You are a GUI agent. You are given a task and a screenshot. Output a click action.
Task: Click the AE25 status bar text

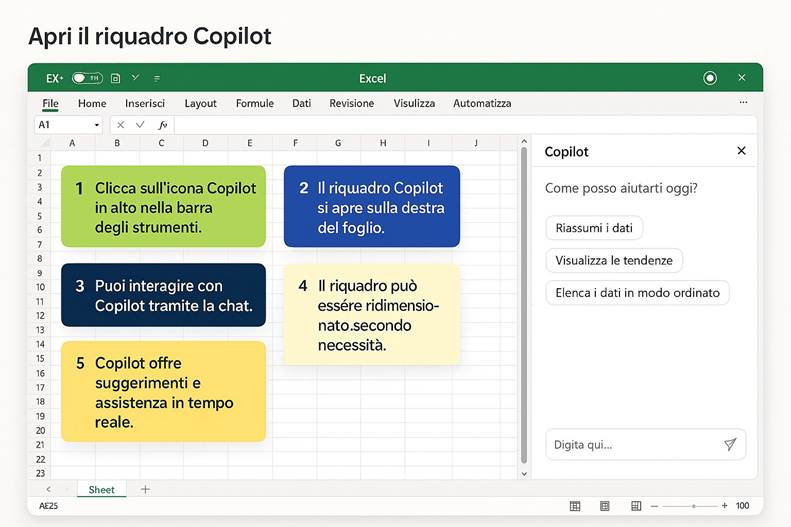(48, 506)
